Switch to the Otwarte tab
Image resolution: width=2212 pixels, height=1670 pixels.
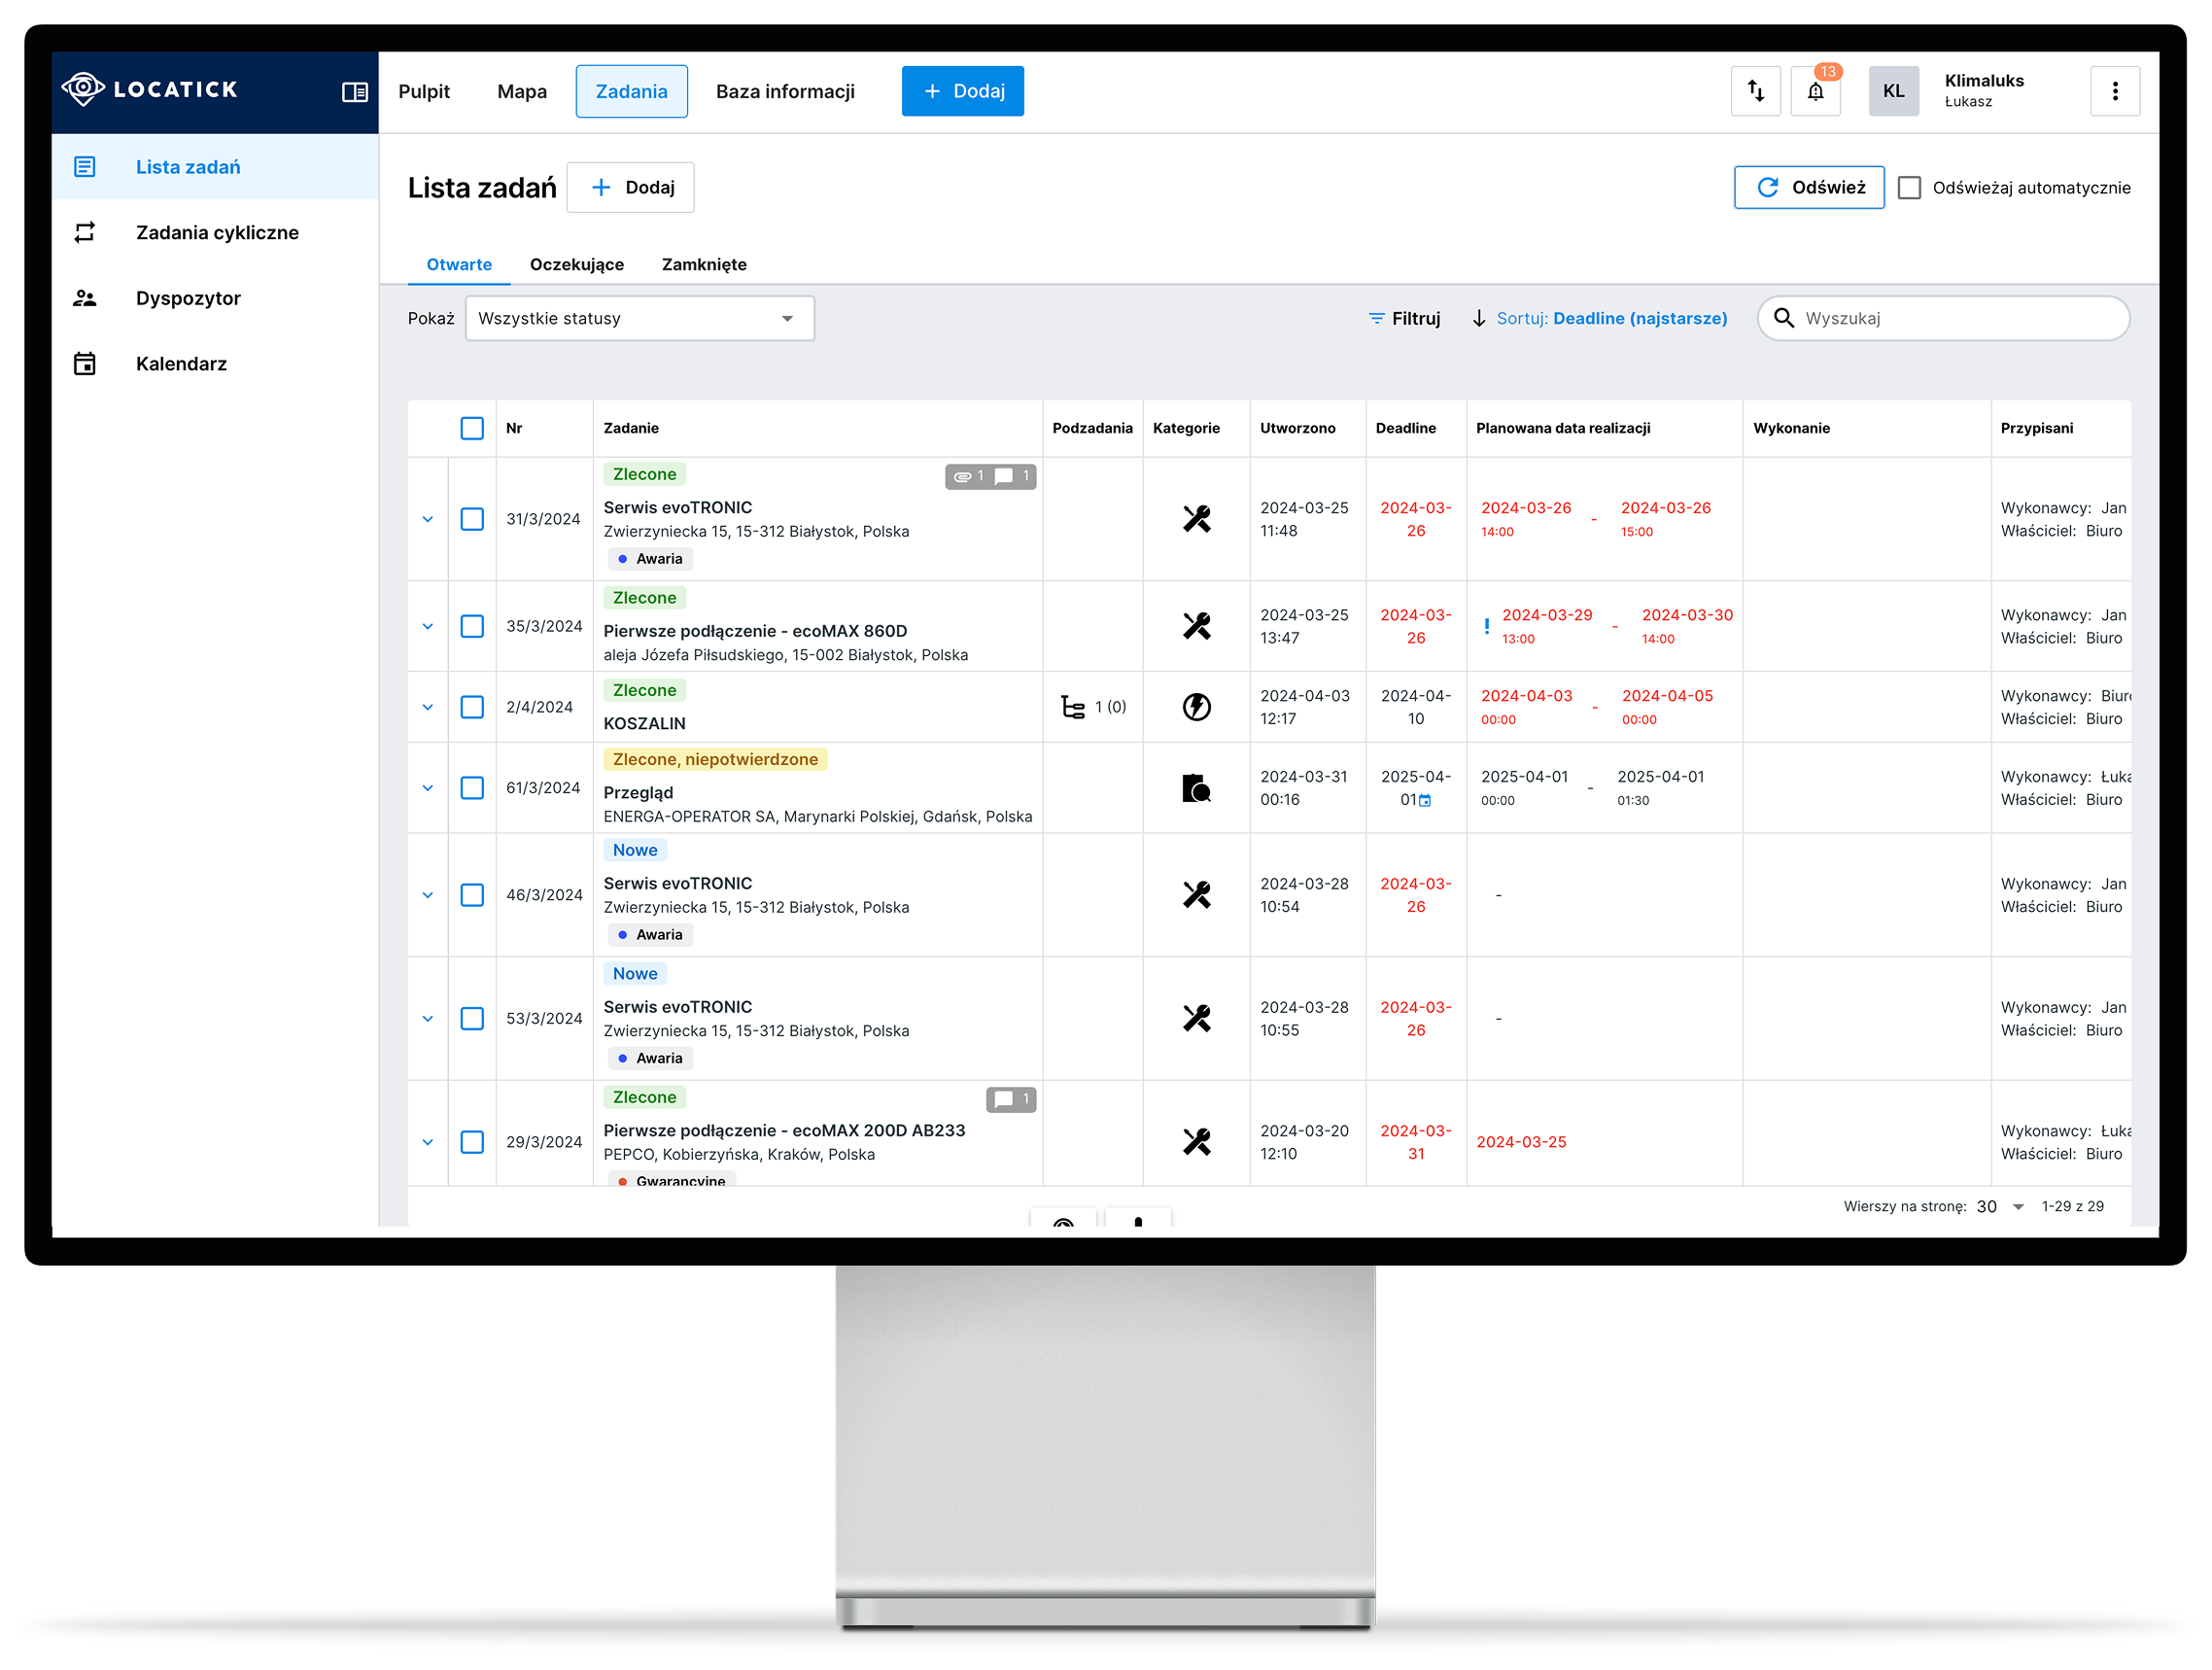(x=459, y=264)
